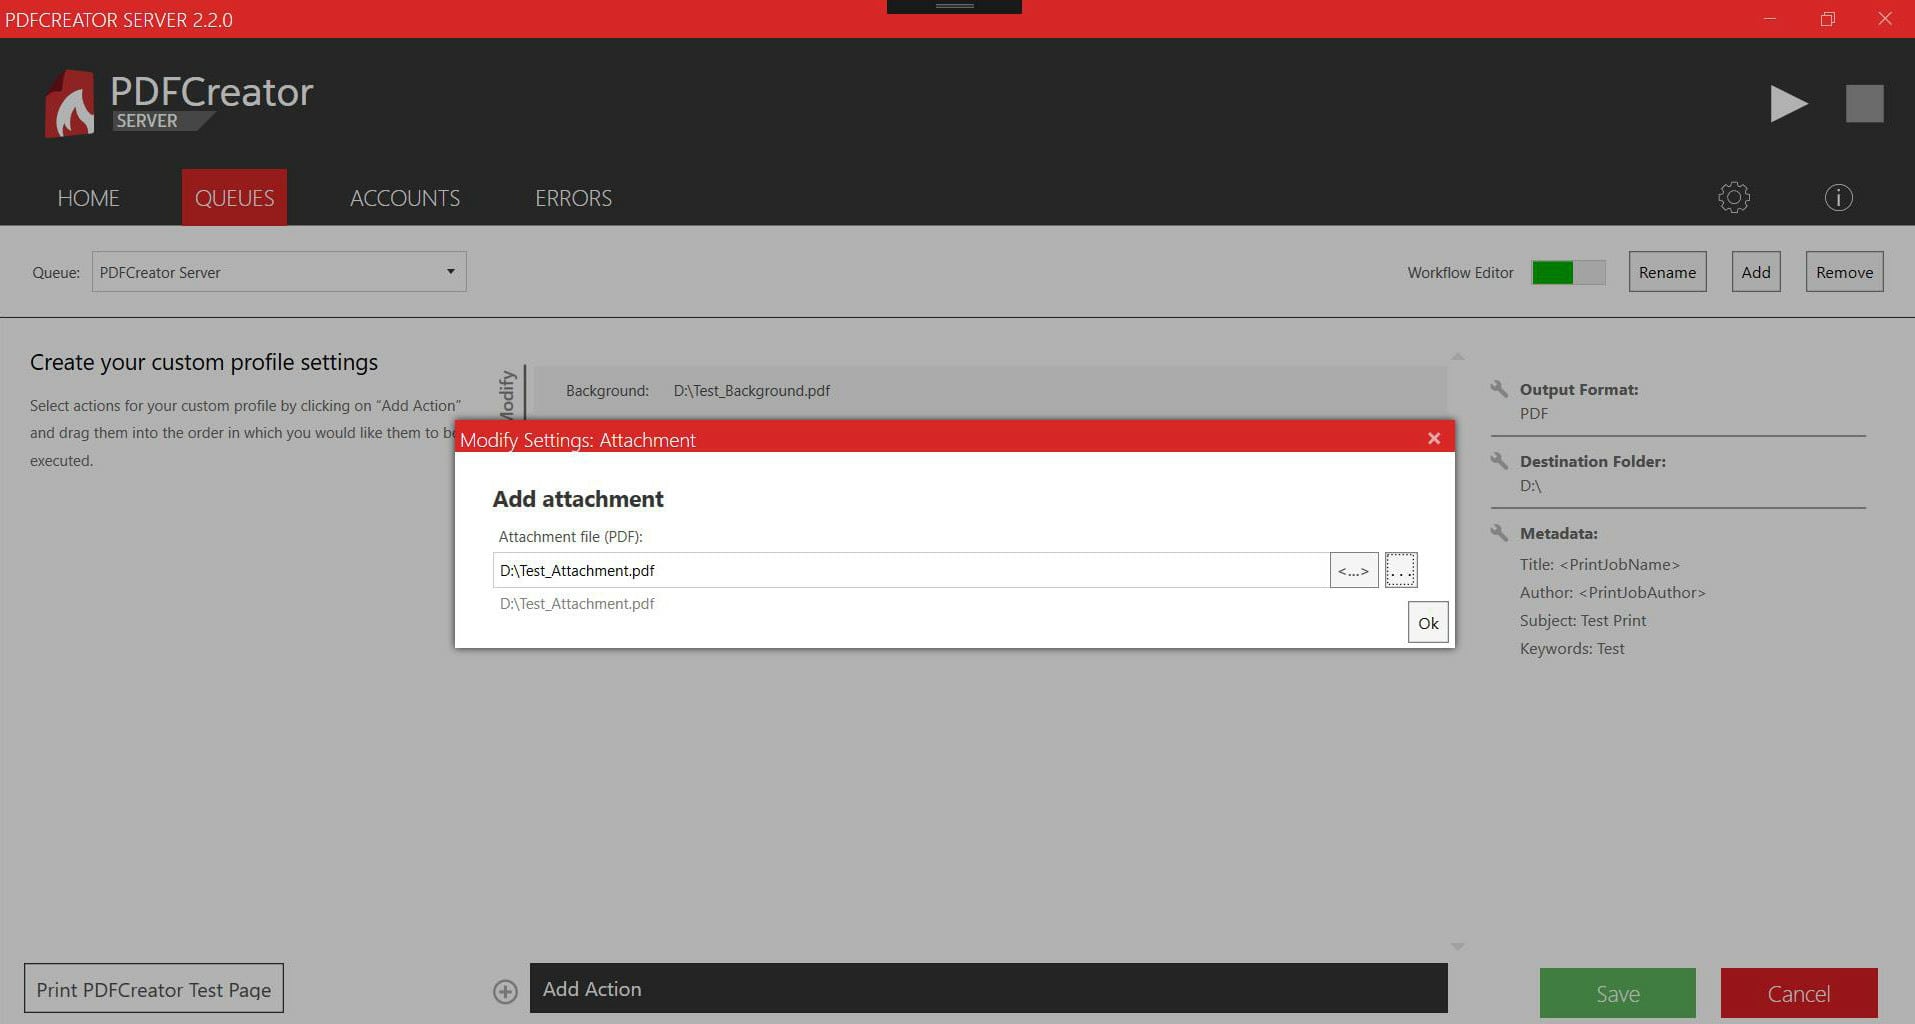Open the info circle icon
This screenshot has height=1024, width=1915.
tap(1838, 197)
